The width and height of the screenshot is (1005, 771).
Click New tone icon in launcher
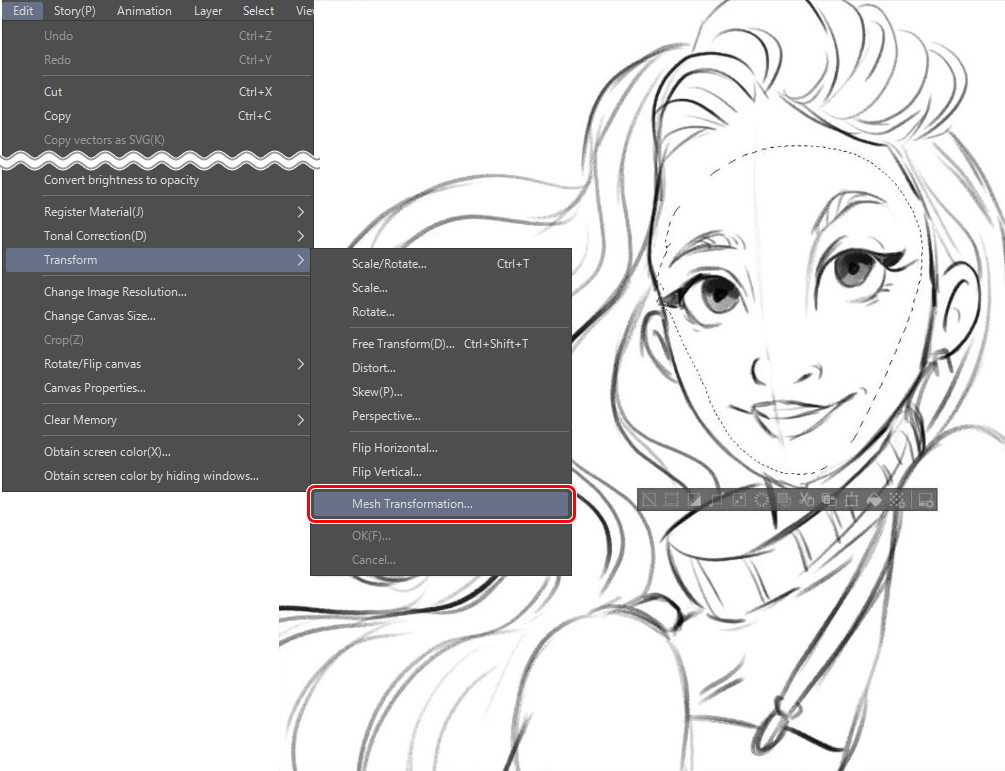(x=896, y=499)
